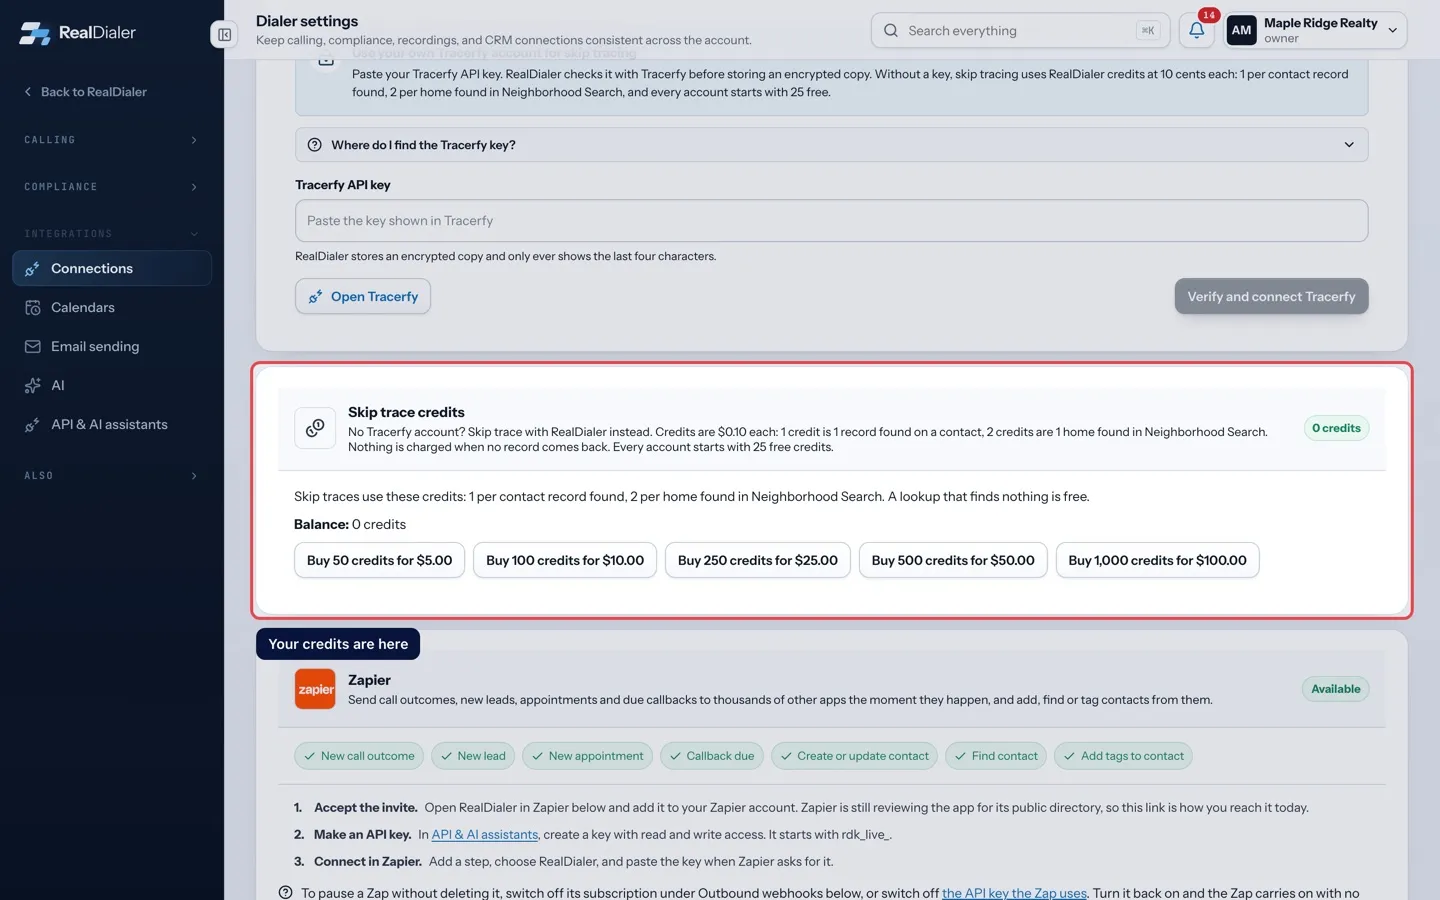Go to Email sending settings
The width and height of the screenshot is (1440, 900).
[x=112, y=346]
